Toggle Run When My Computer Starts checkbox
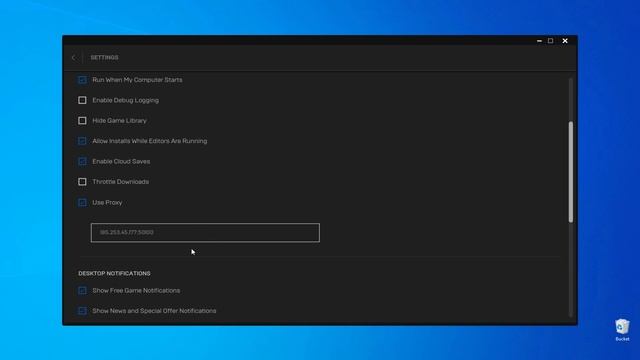640x360 pixels. [x=82, y=80]
